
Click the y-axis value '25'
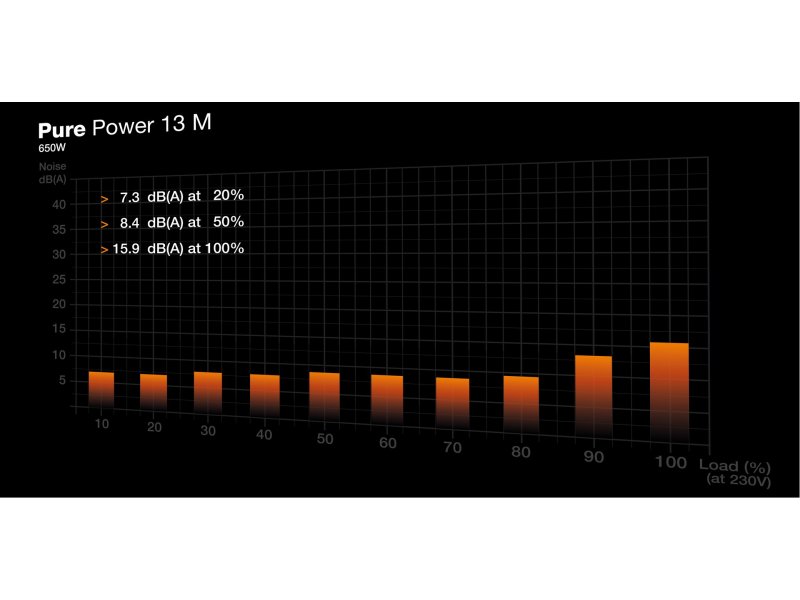(x=59, y=280)
